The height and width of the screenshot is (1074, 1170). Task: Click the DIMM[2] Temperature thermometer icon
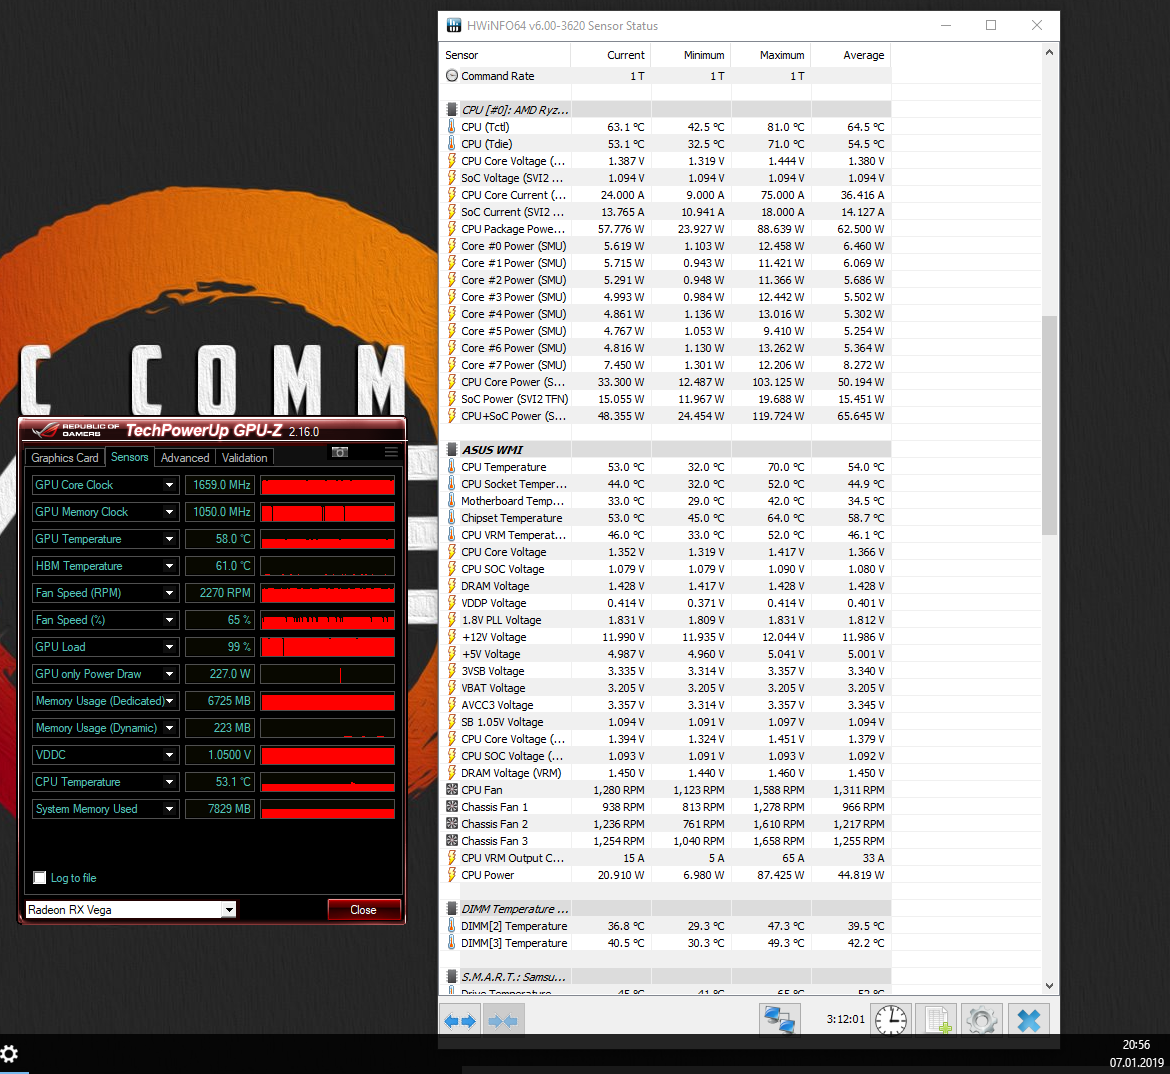[x=451, y=925]
